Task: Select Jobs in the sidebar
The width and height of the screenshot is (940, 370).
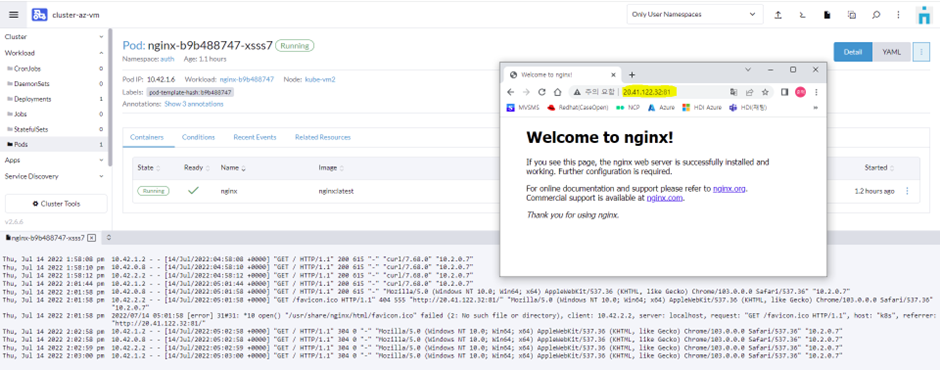Action: point(54,114)
